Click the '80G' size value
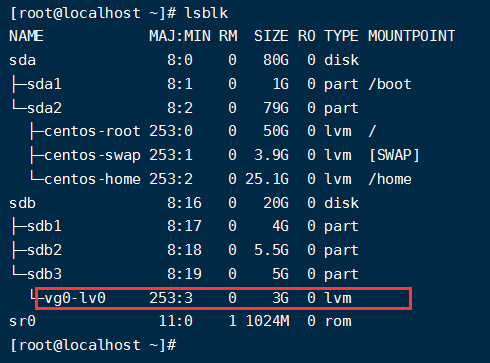490x363 pixels. [276, 60]
